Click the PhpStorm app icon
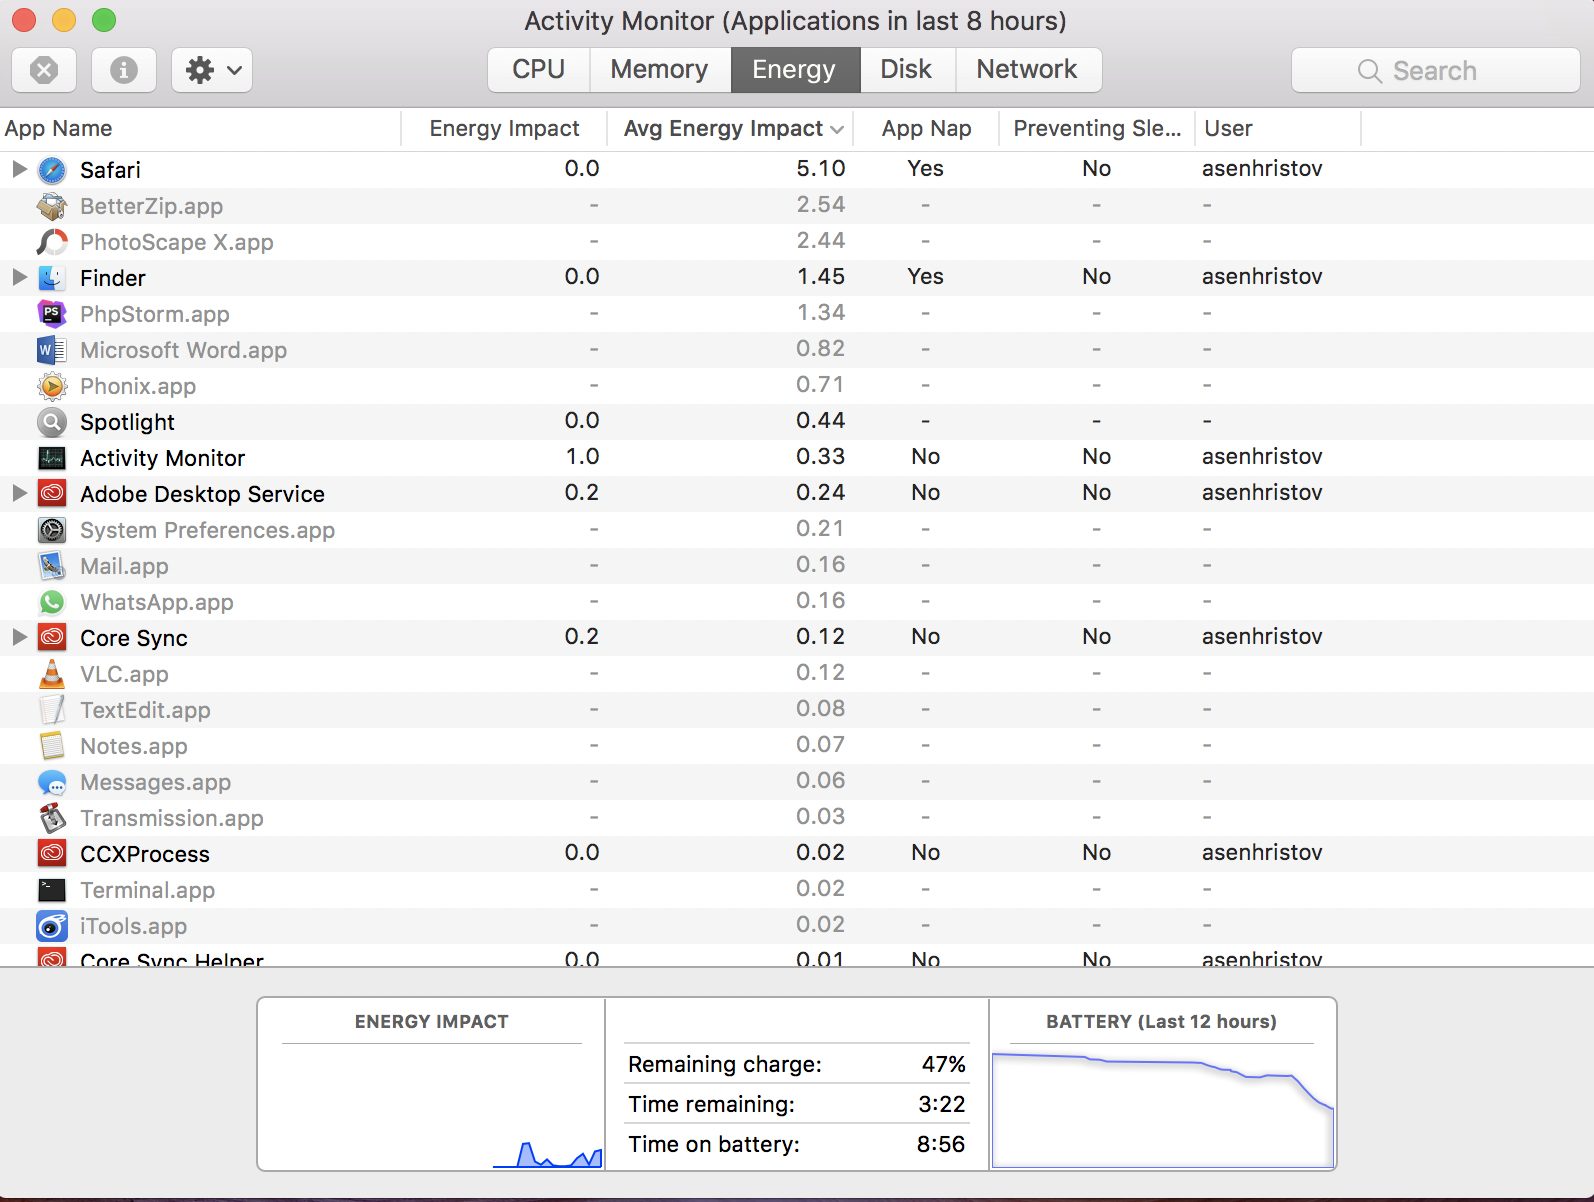The image size is (1594, 1202). pos(52,314)
